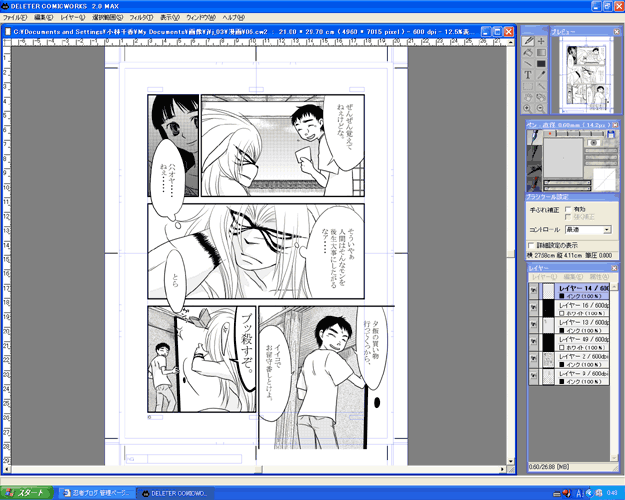Close the Layer panel
The width and height of the screenshot is (625, 500).
pos(614,268)
